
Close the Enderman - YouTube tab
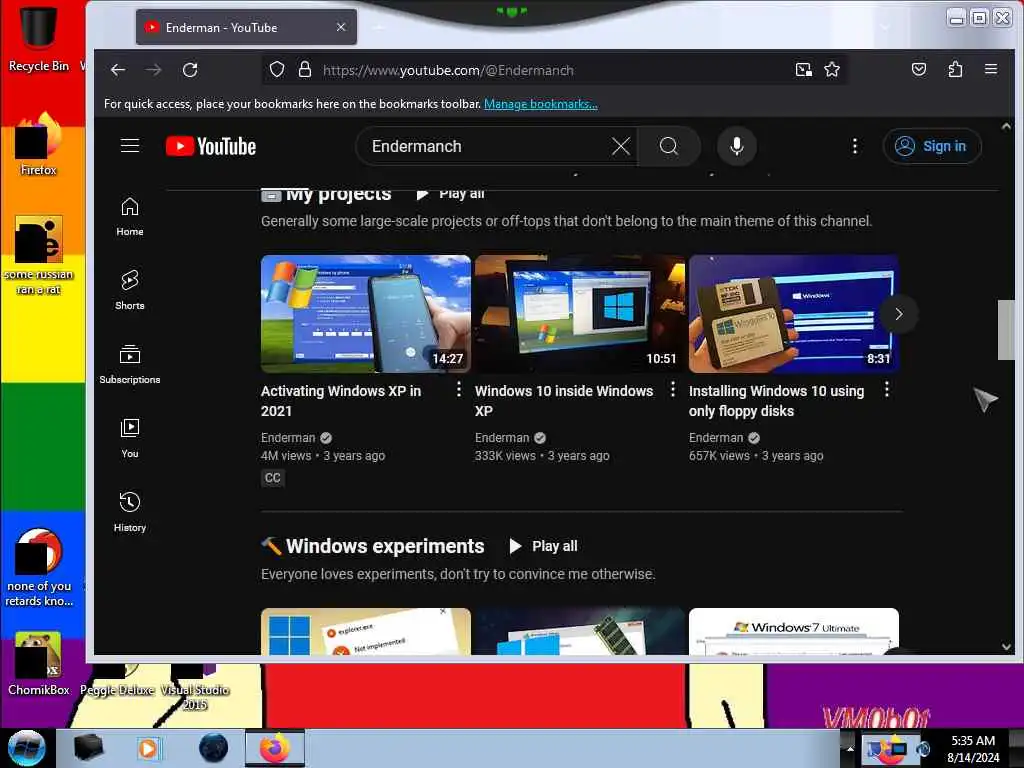(341, 27)
